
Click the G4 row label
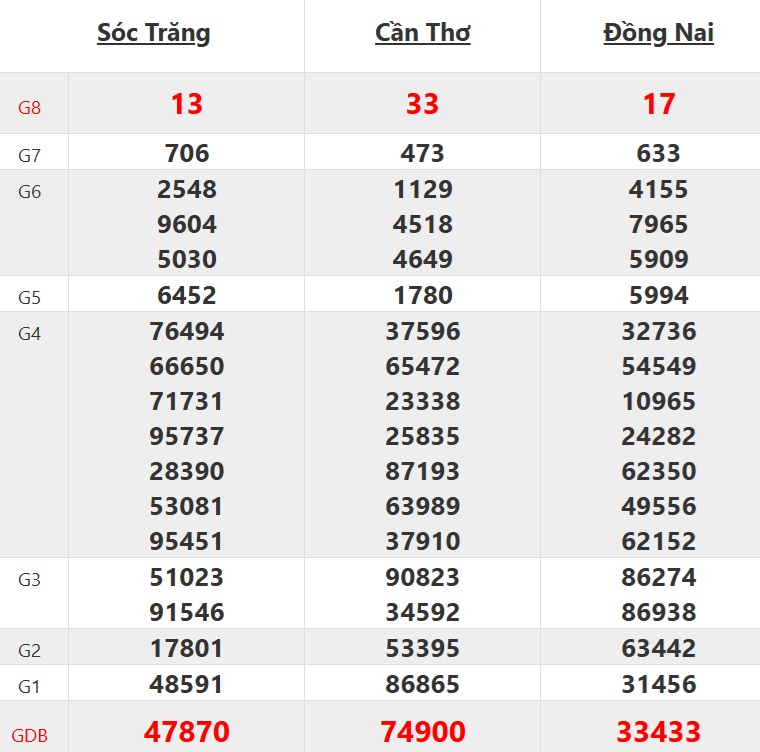[x=30, y=333]
